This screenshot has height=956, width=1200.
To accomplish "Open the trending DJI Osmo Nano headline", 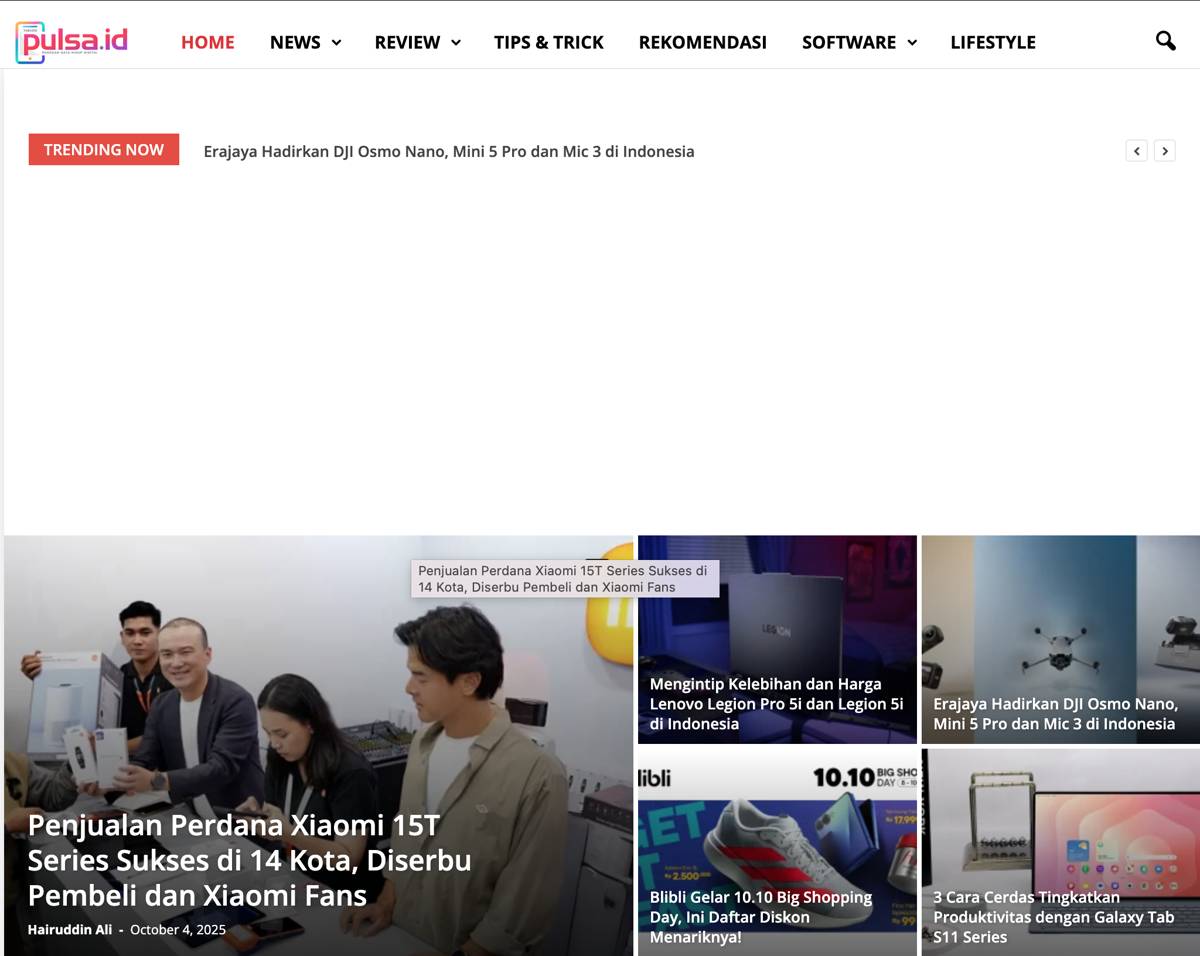I will (448, 152).
